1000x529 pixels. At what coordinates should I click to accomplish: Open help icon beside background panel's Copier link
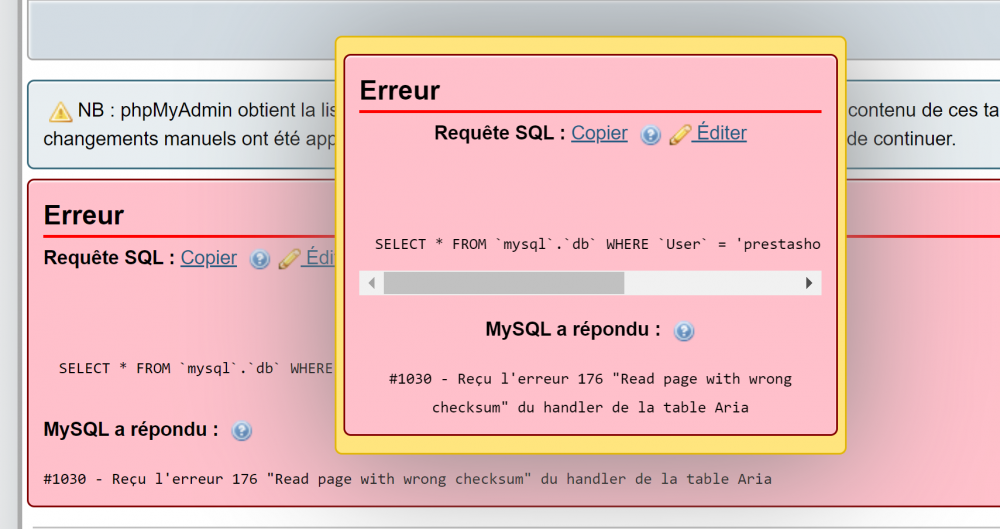260,259
